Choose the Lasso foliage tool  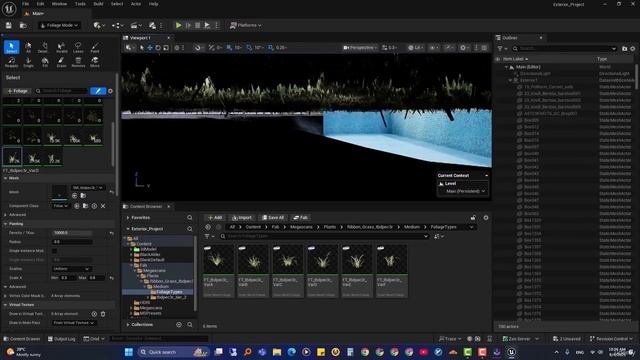click(78, 47)
